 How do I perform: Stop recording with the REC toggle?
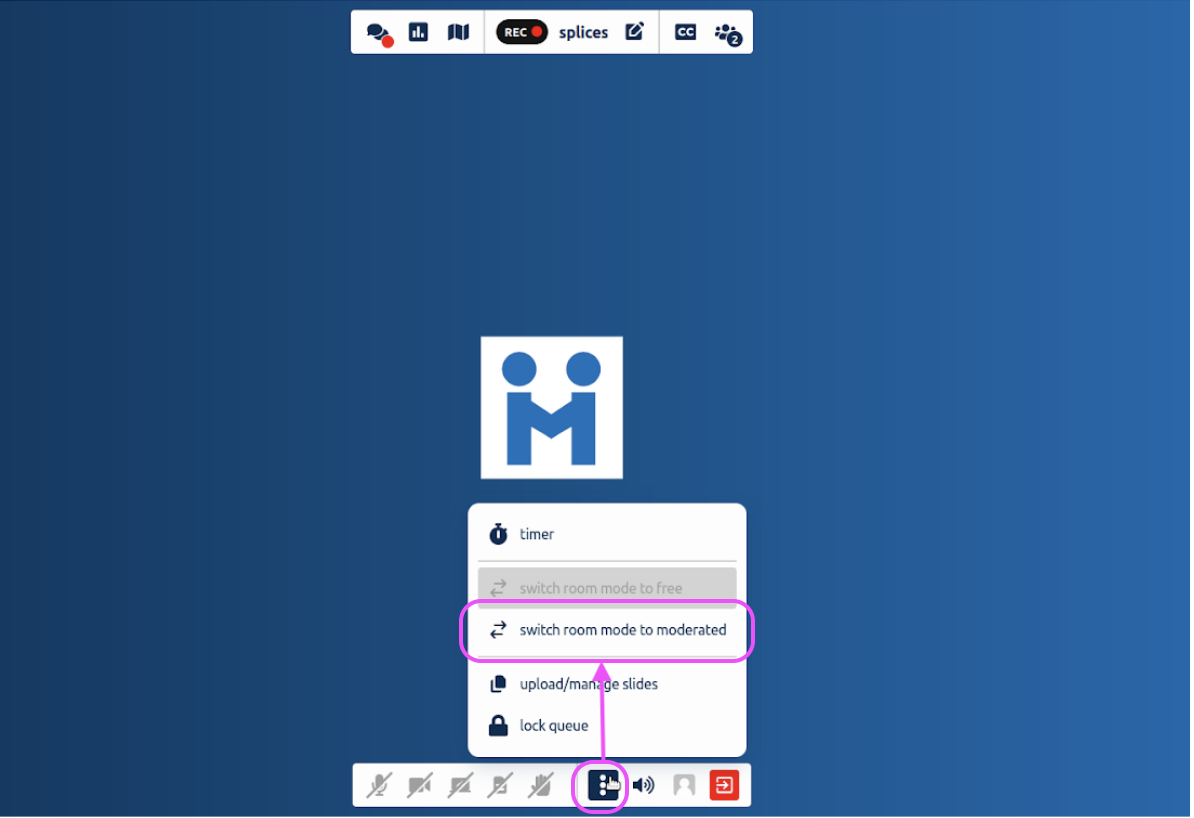click(521, 32)
